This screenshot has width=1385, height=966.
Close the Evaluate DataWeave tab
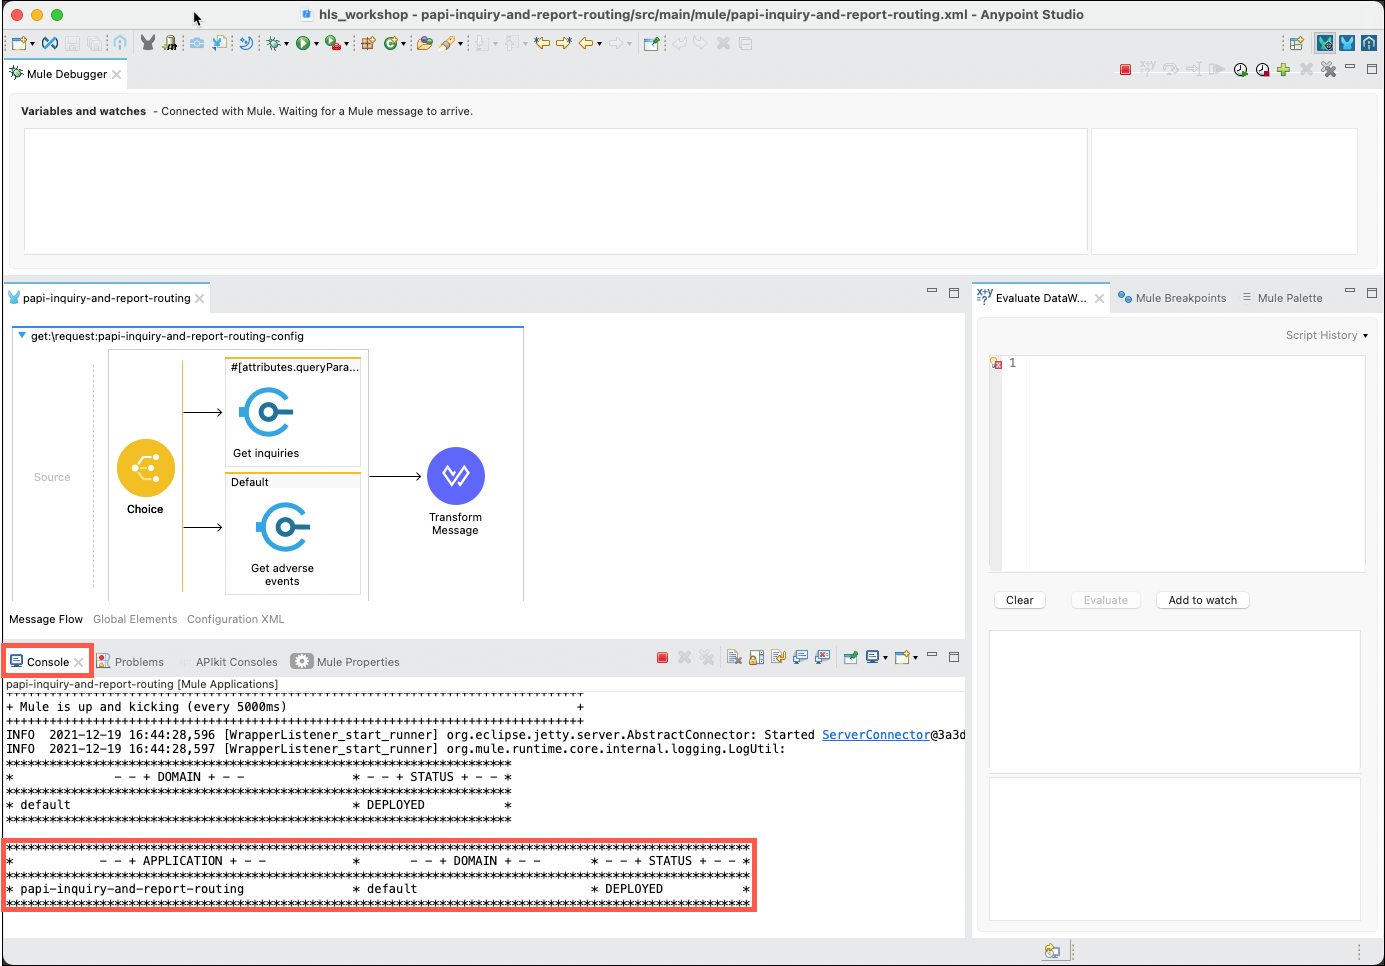coord(1100,298)
